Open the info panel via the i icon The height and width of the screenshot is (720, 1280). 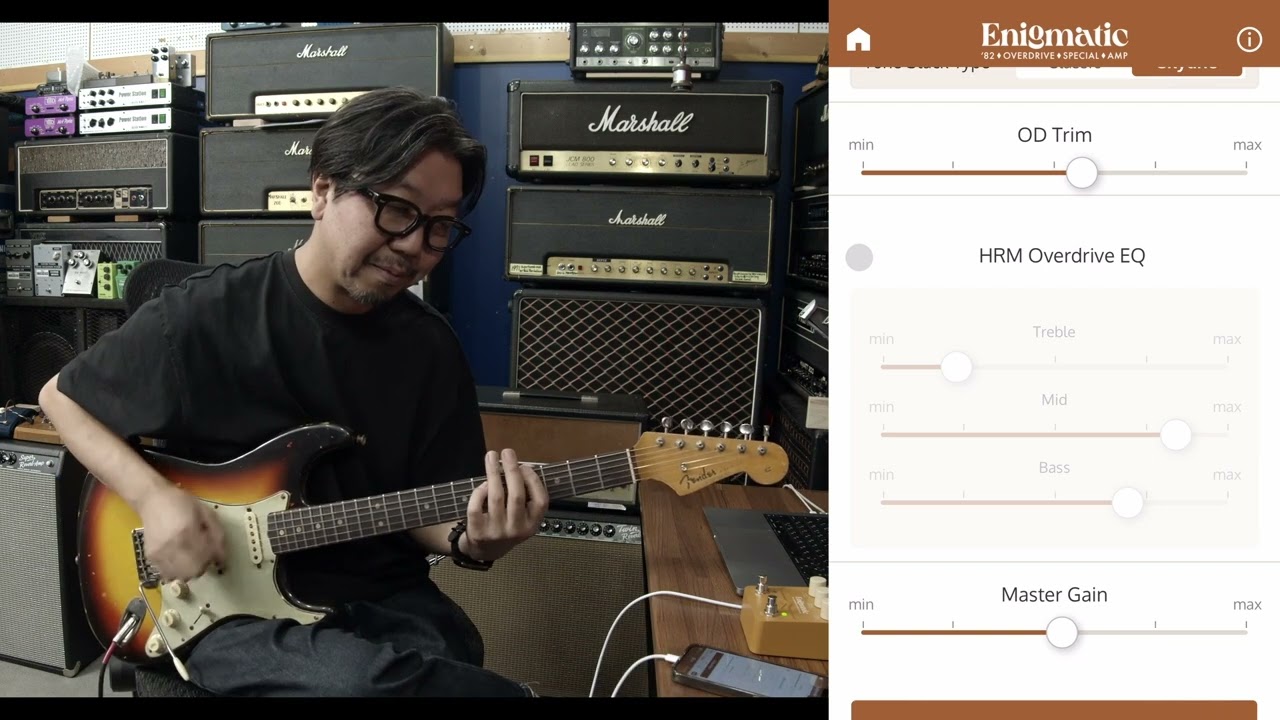(x=1248, y=39)
